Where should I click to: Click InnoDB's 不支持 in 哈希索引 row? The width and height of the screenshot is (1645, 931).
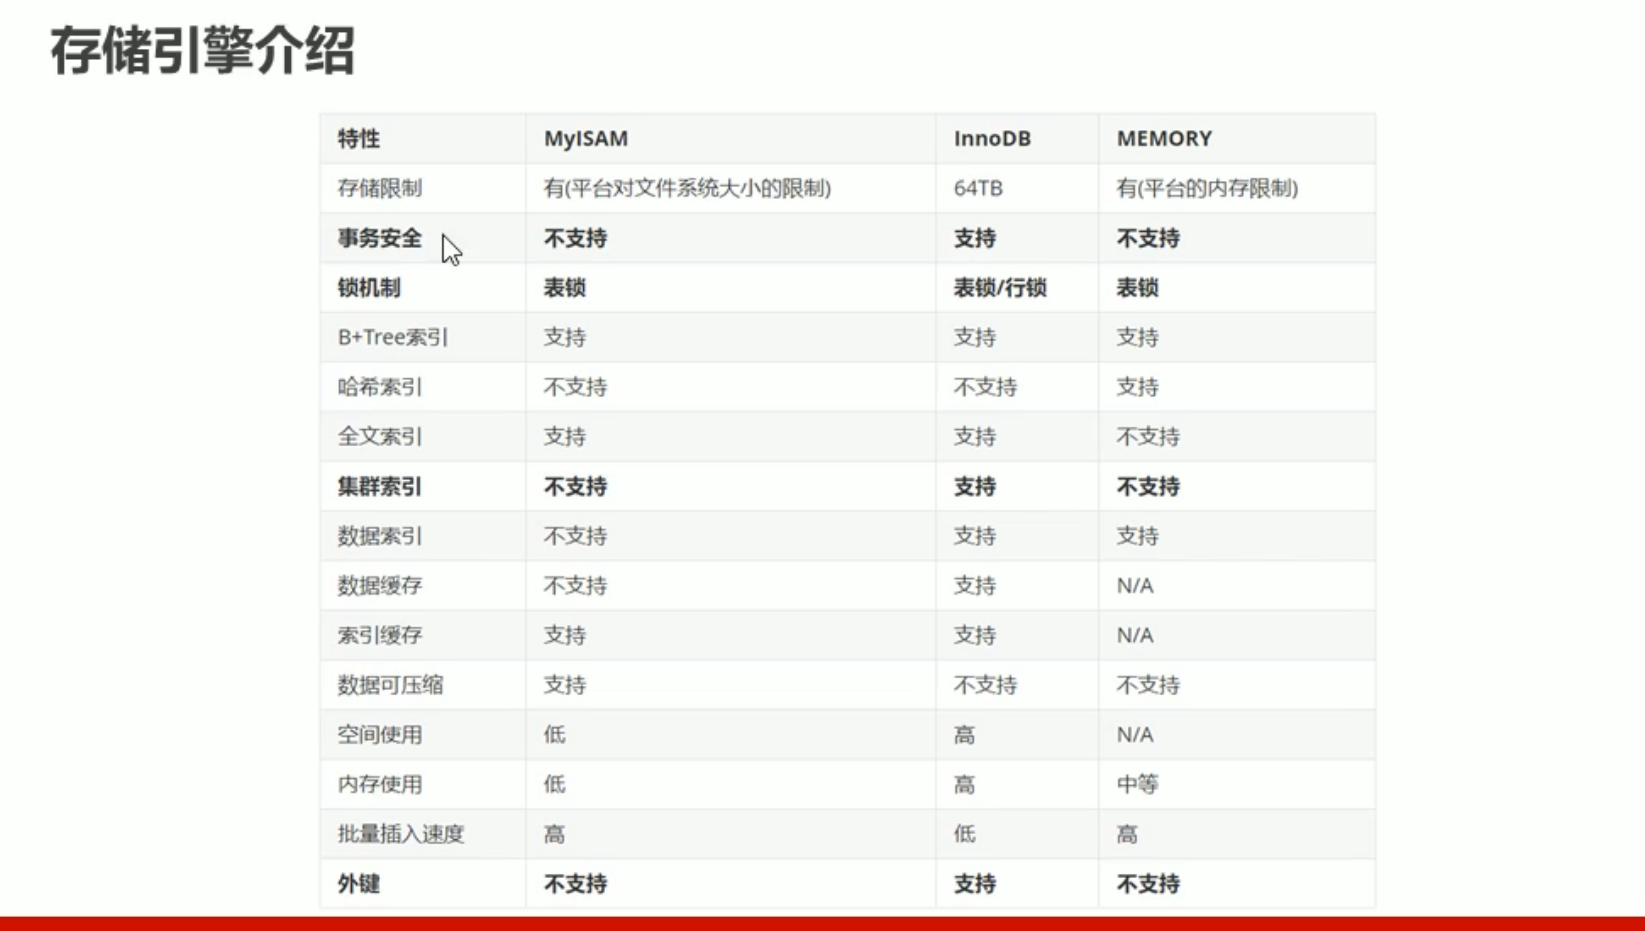986,387
